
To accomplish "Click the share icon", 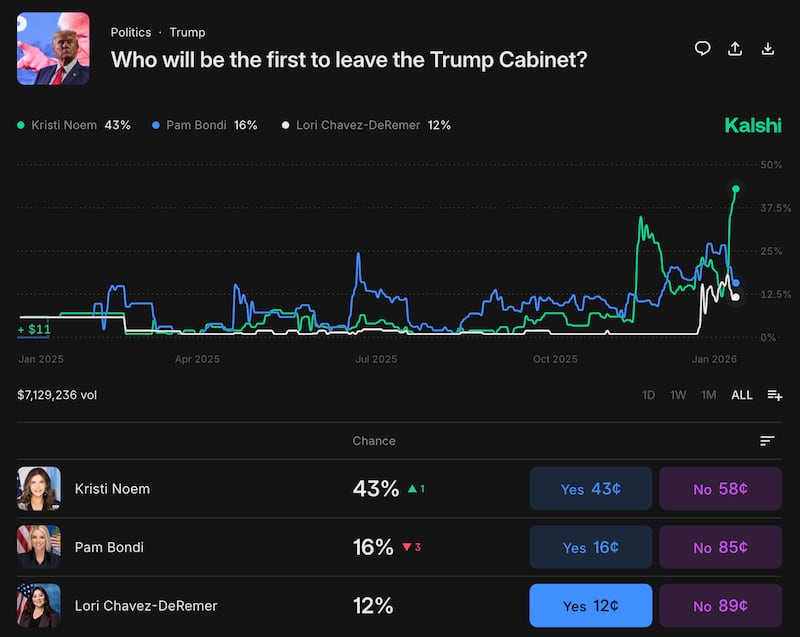I will pyautogui.click(x=734, y=48).
